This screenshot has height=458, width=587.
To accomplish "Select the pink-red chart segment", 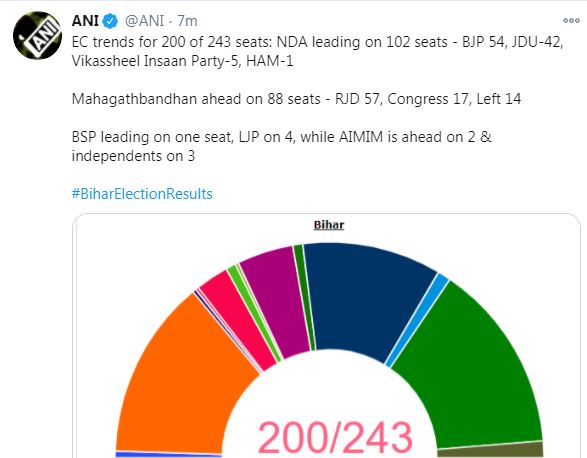I will click(x=240, y=318).
